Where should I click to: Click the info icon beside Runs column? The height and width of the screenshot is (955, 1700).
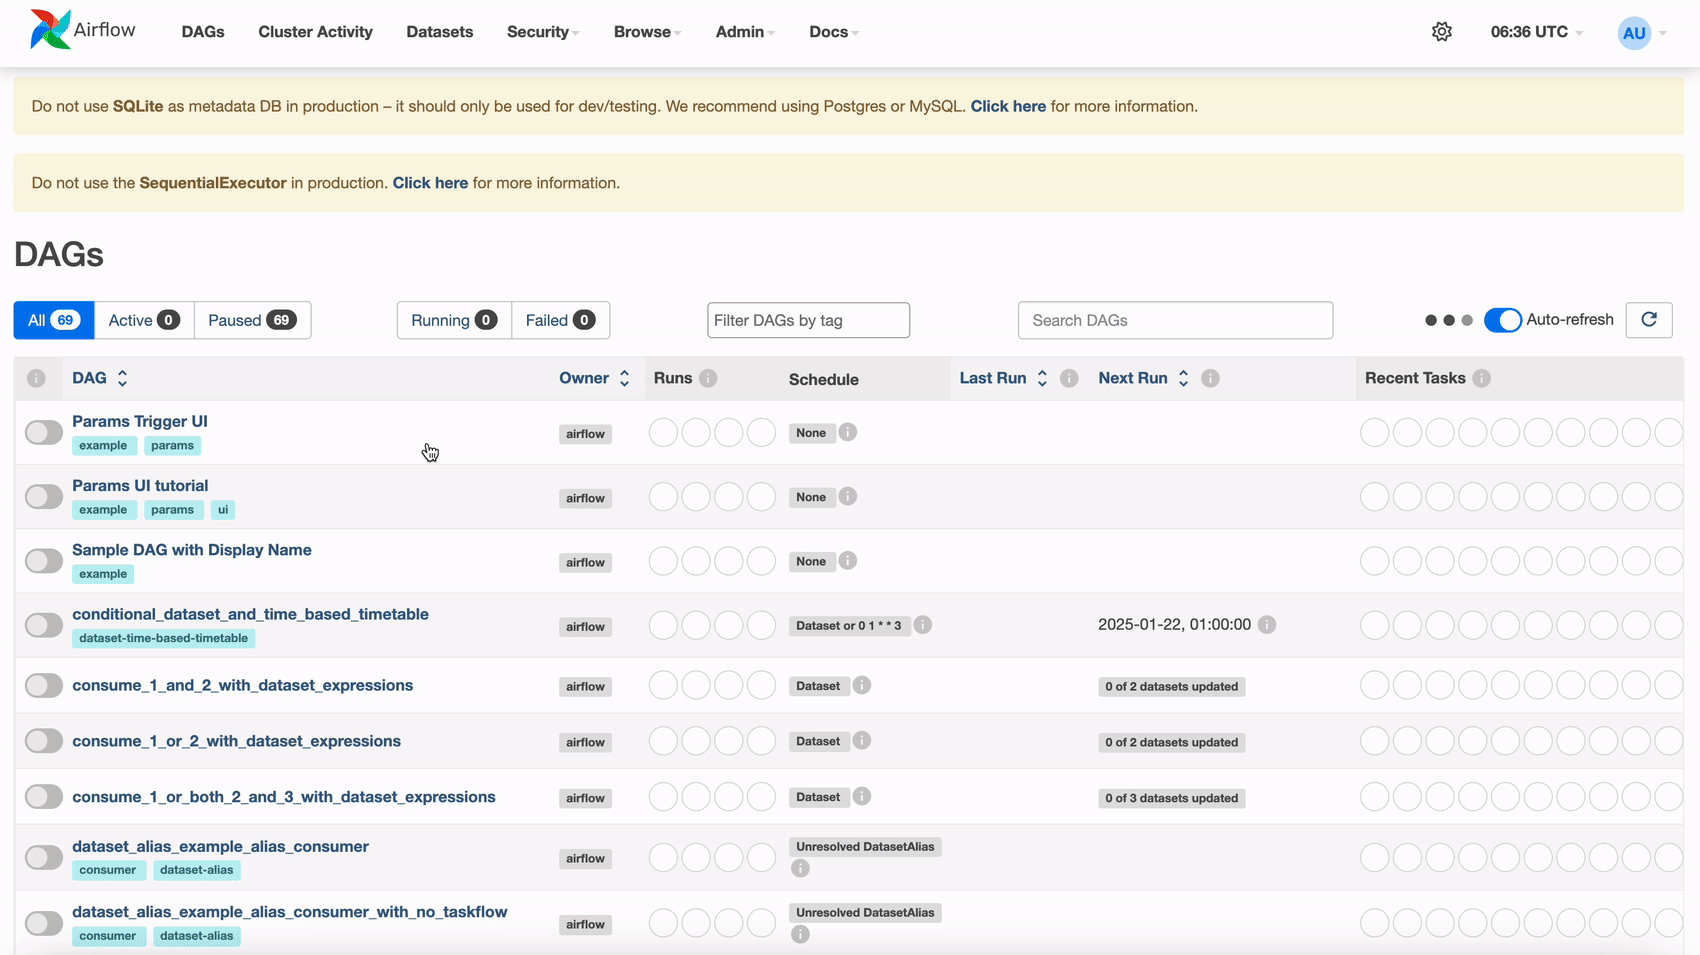[x=708, y=378]
